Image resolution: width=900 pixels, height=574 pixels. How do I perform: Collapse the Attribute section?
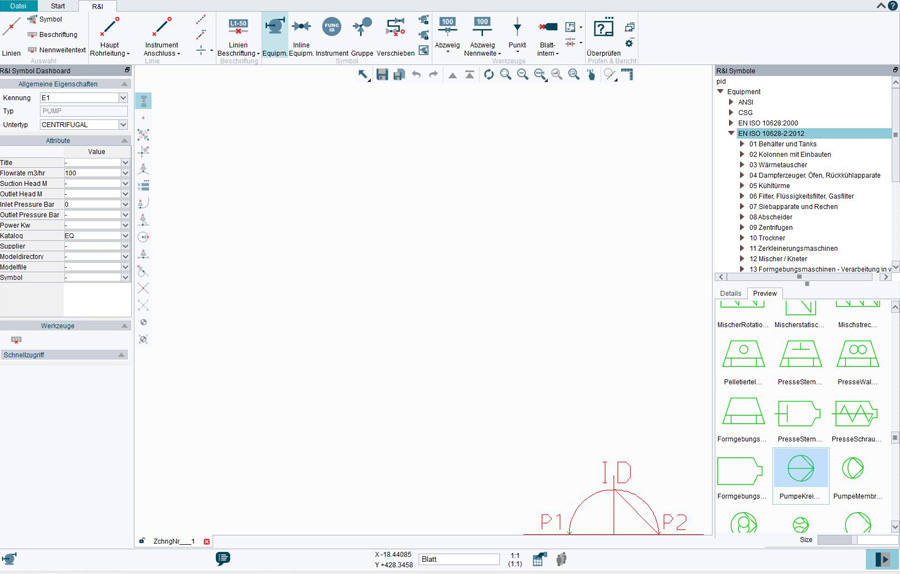click(x=125, y=141)
